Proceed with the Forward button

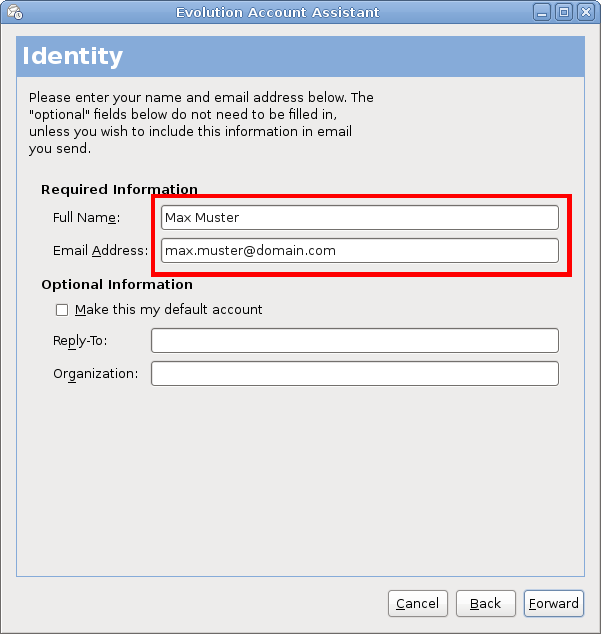tap(553, 603)
